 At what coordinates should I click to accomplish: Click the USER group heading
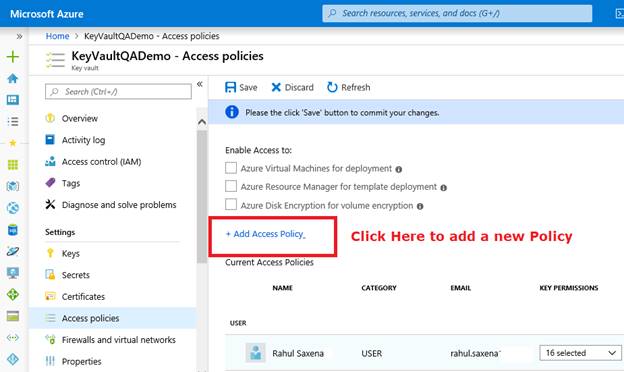pyautogui.click(x=238, y=323)
